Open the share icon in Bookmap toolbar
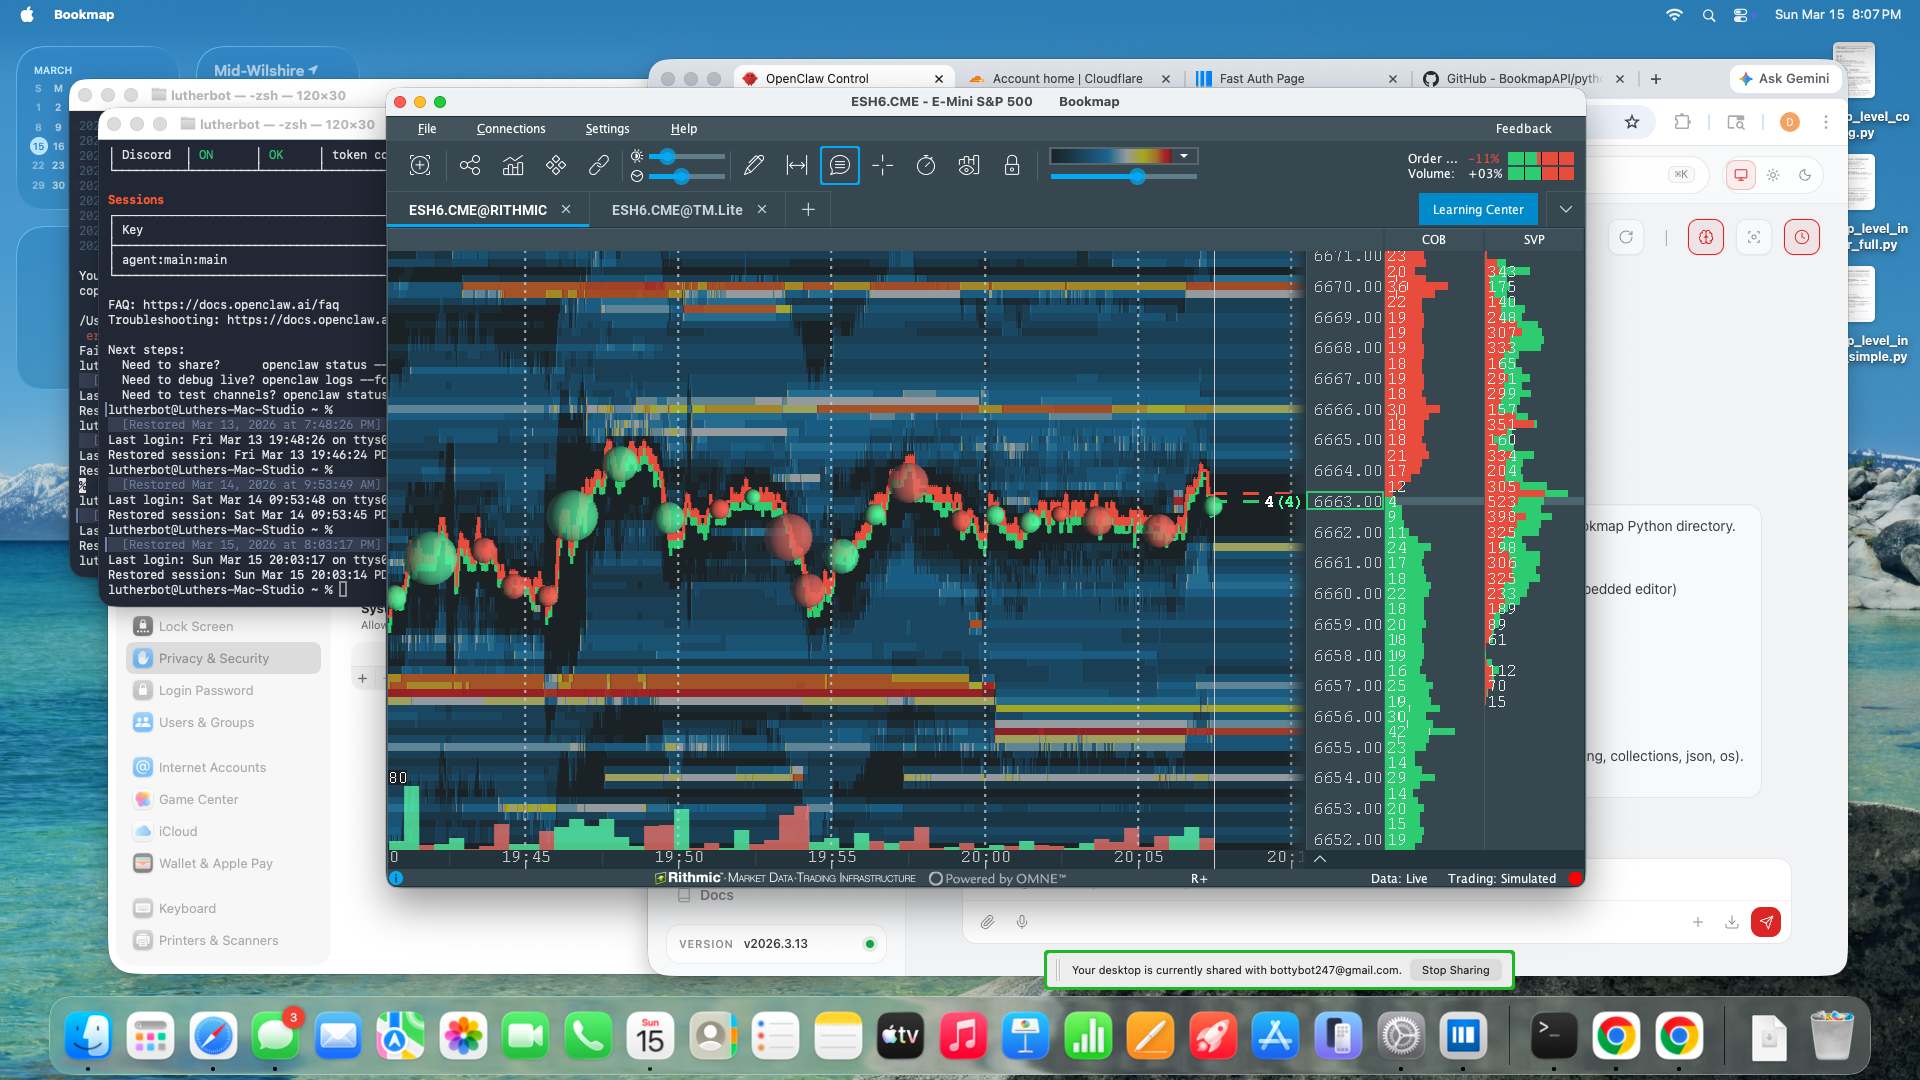1920x1080 pixels. coord(470,165)
